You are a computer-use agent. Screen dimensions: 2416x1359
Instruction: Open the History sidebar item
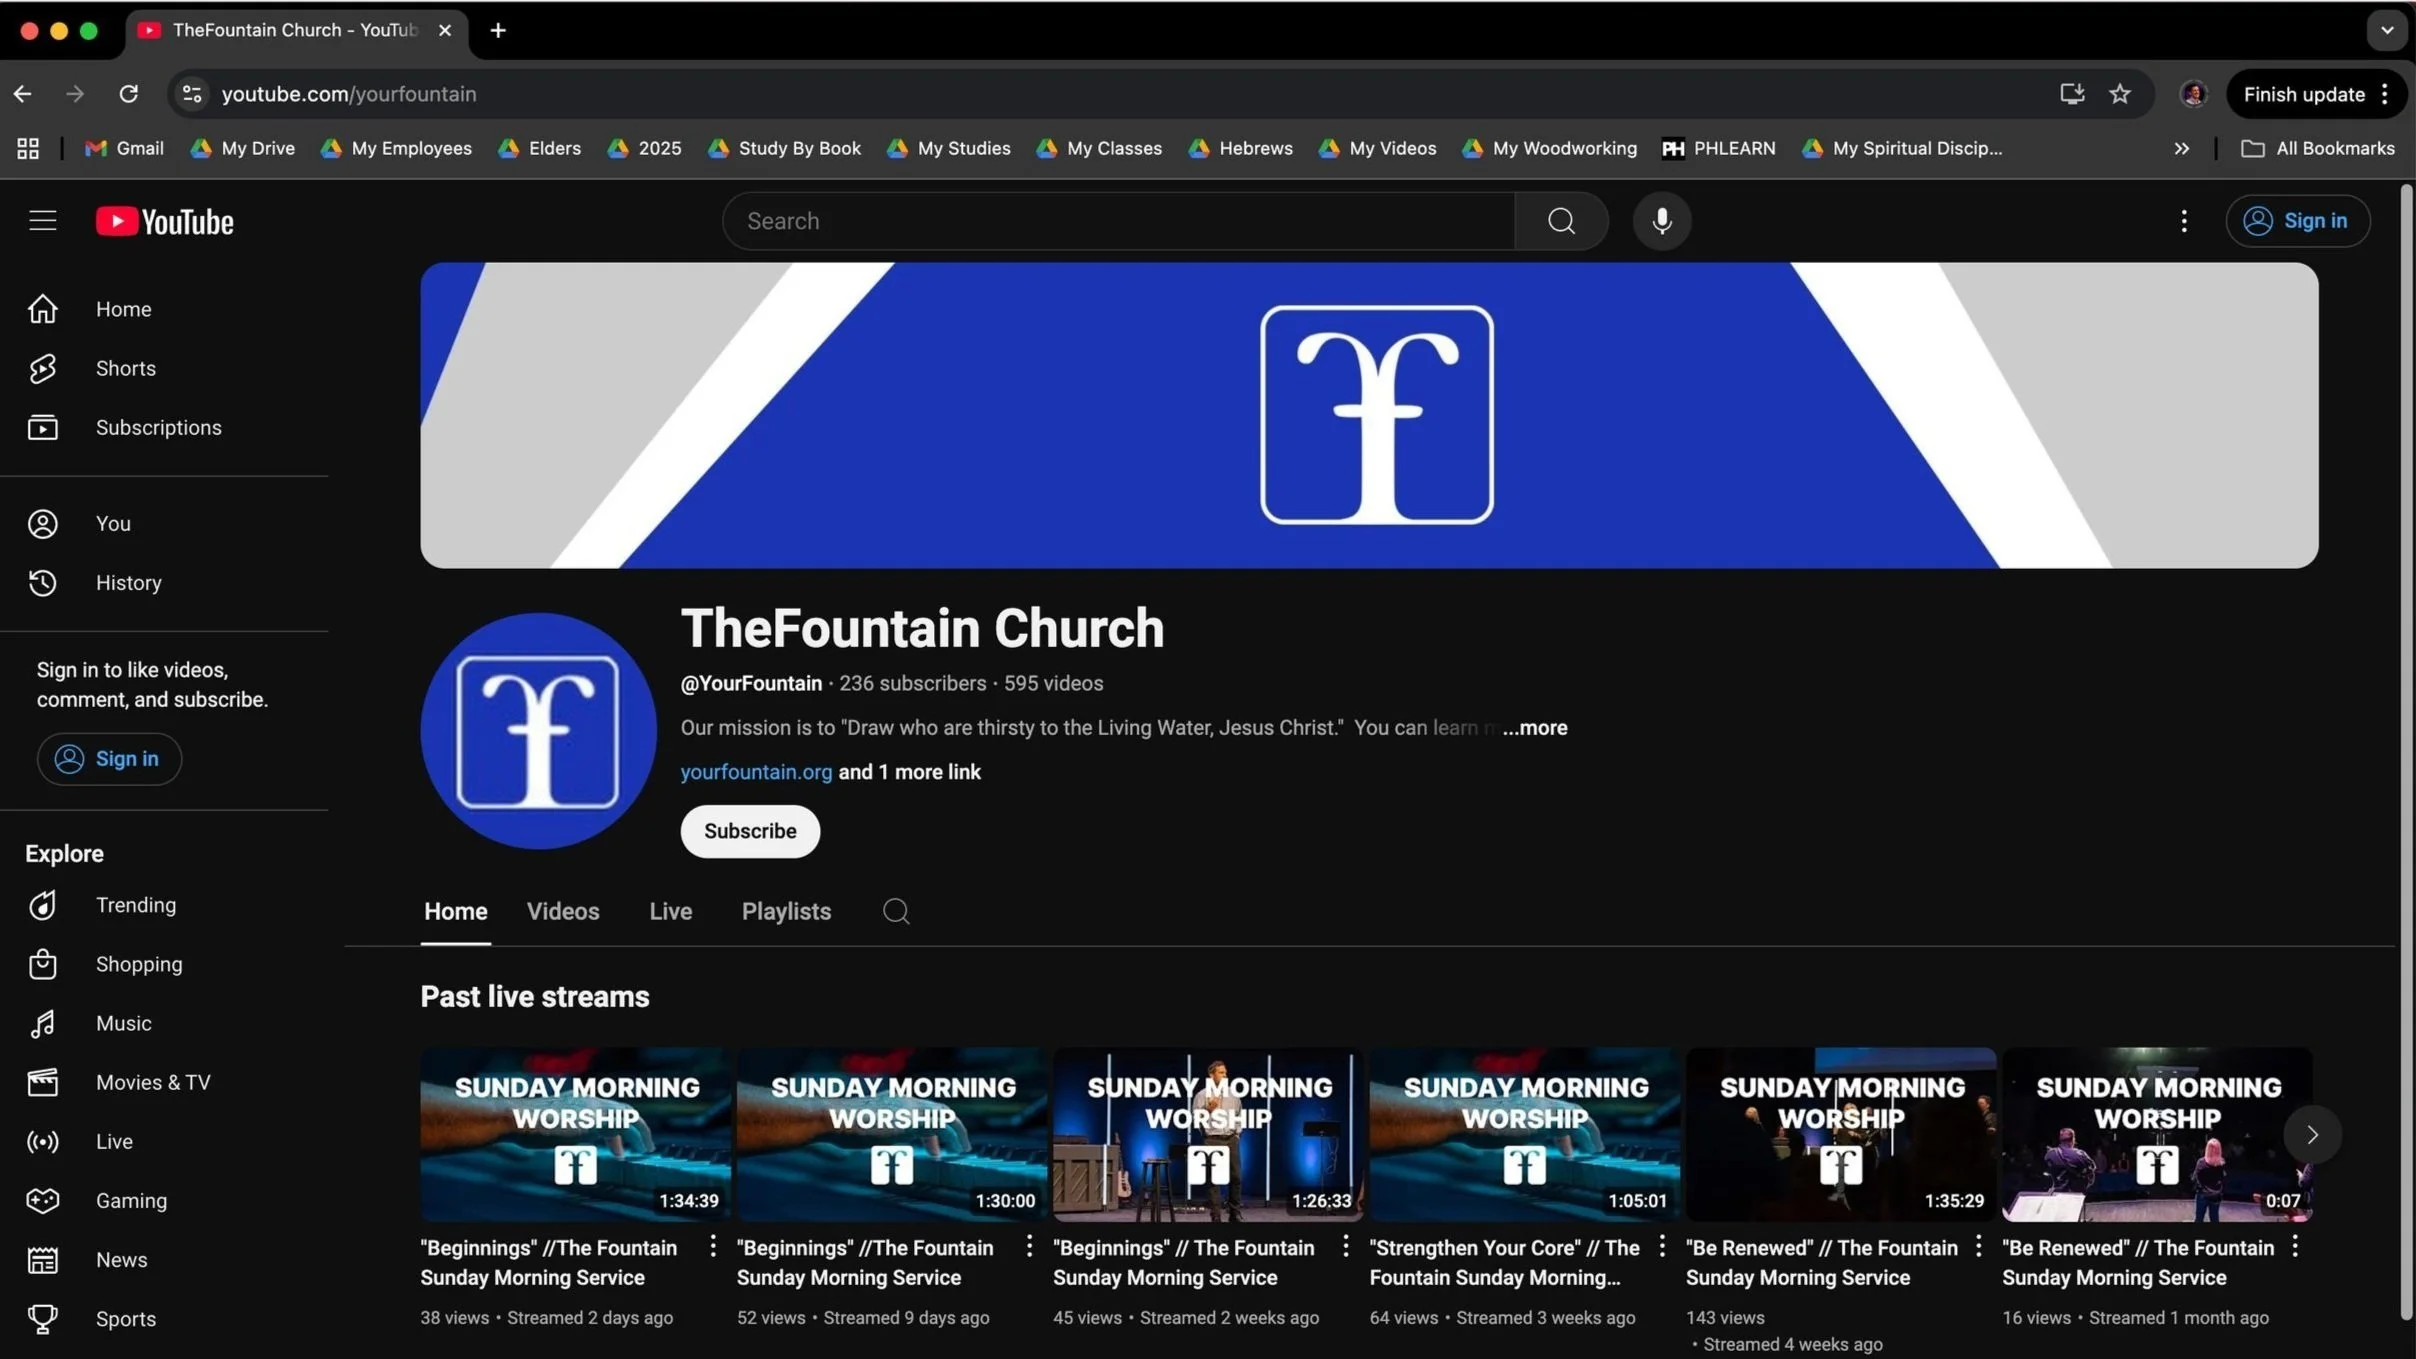pos(128,582)
